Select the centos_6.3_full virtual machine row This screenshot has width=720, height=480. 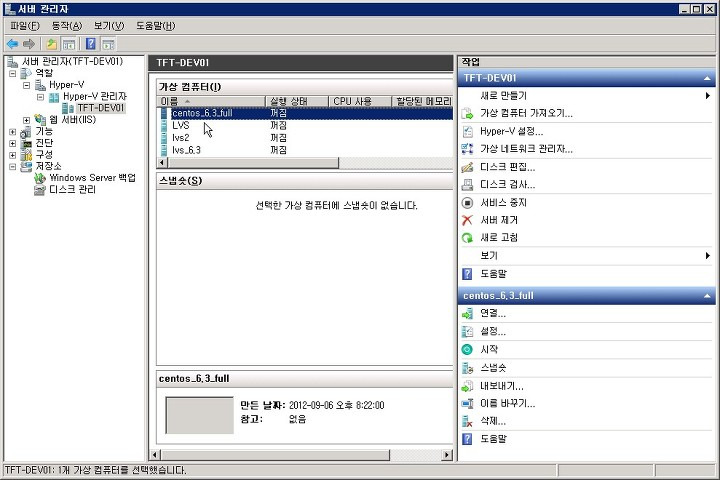(305, 113)
